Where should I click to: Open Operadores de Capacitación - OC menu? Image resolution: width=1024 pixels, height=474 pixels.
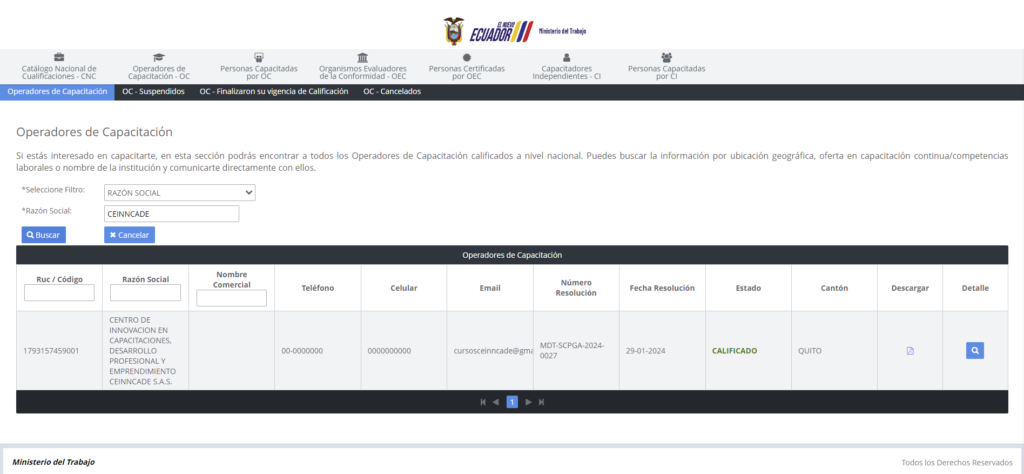click(x=159, y=67)
